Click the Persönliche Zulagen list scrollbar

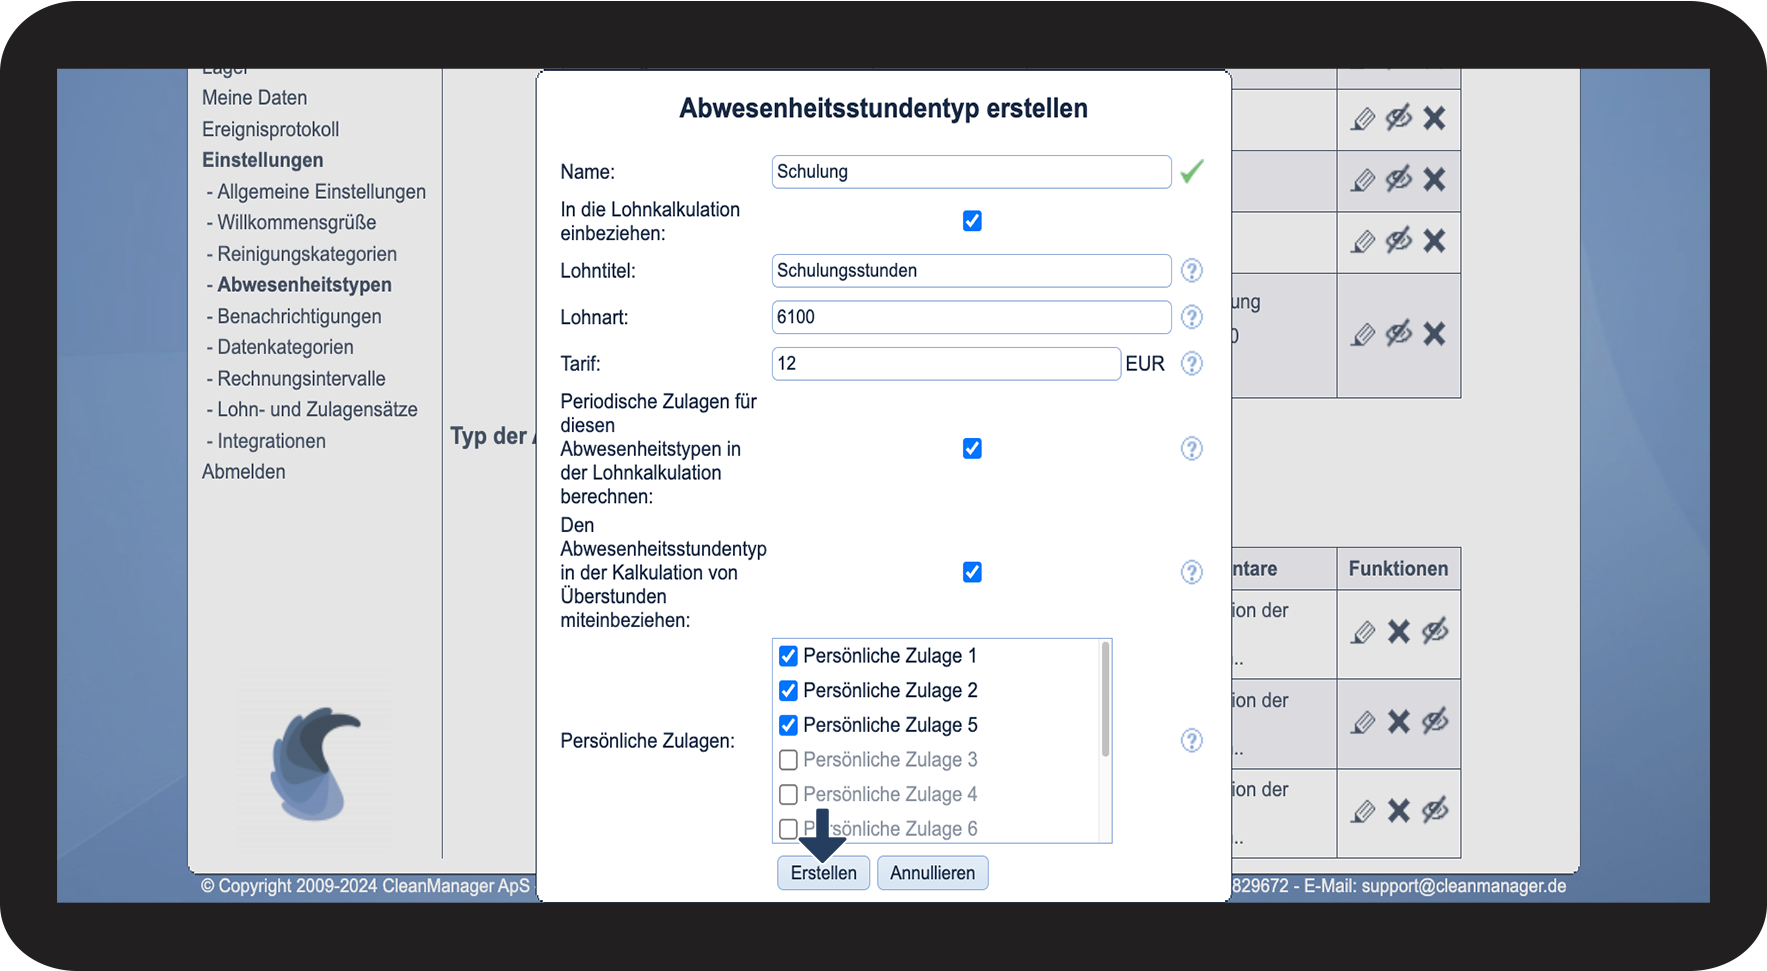coord(1105,700)
